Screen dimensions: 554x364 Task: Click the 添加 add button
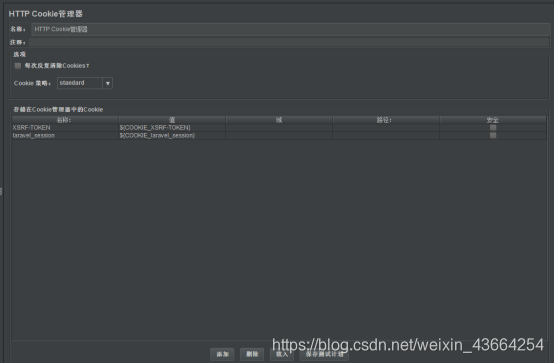point(222,354)
